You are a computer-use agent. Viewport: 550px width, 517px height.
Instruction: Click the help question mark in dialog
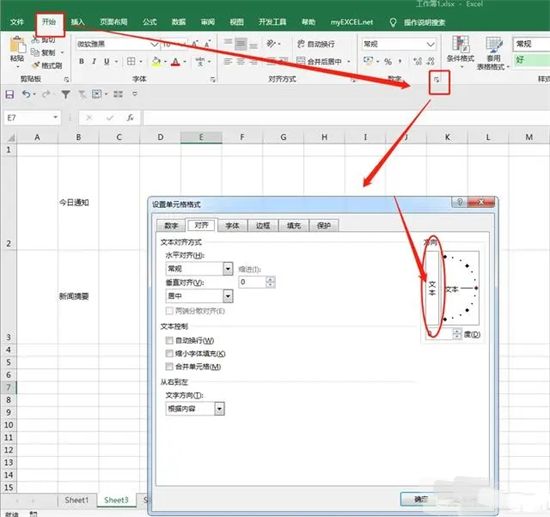pyautogui.click(x=460, y=202)
